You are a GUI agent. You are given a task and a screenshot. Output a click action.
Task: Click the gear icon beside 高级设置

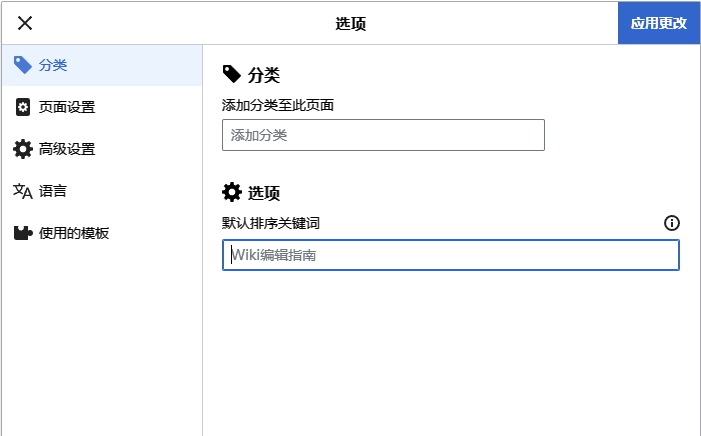click(x=22, y=149)
